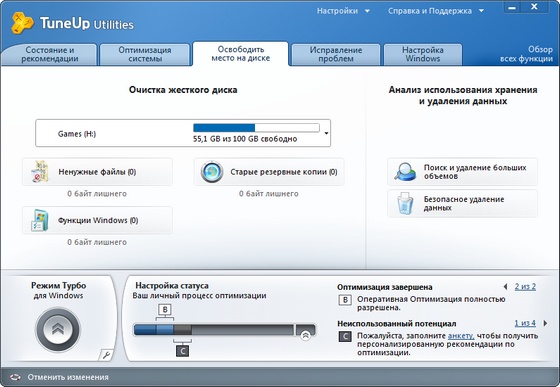560x387 pixels.
Task: Click the TuneUp Utilities logo icon
Action: click(22, 23)
